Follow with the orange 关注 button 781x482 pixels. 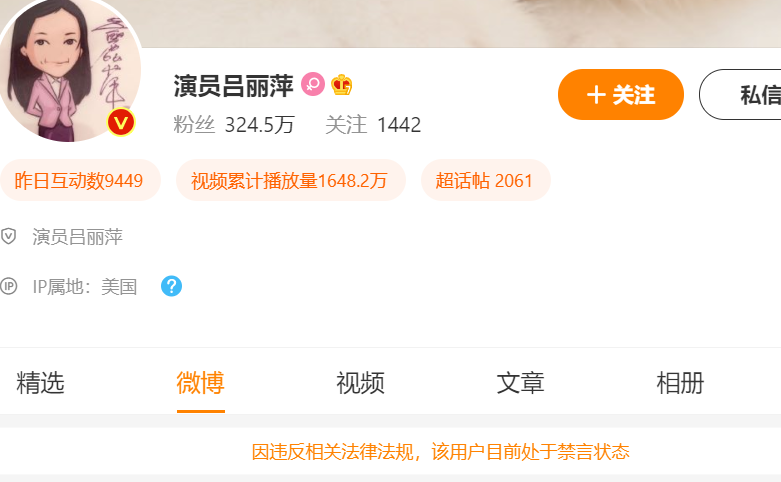point(621,95)
